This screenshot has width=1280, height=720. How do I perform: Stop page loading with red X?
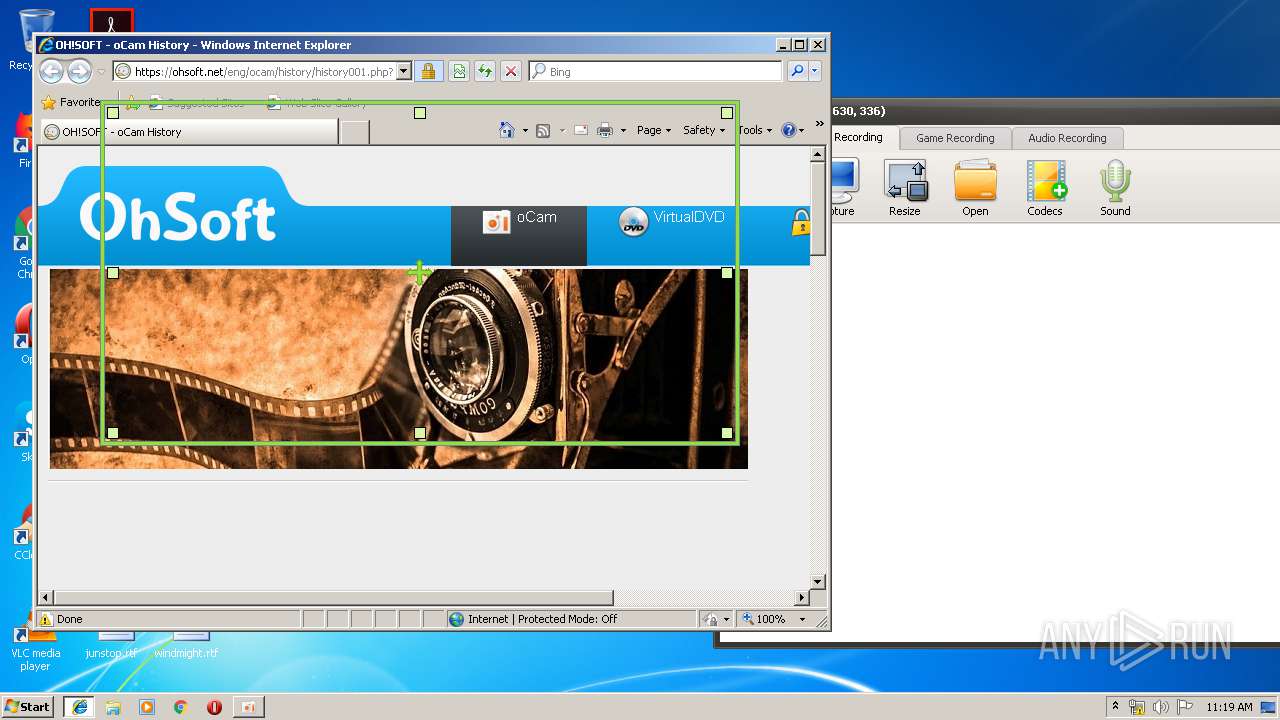click(x=511, y=71)
